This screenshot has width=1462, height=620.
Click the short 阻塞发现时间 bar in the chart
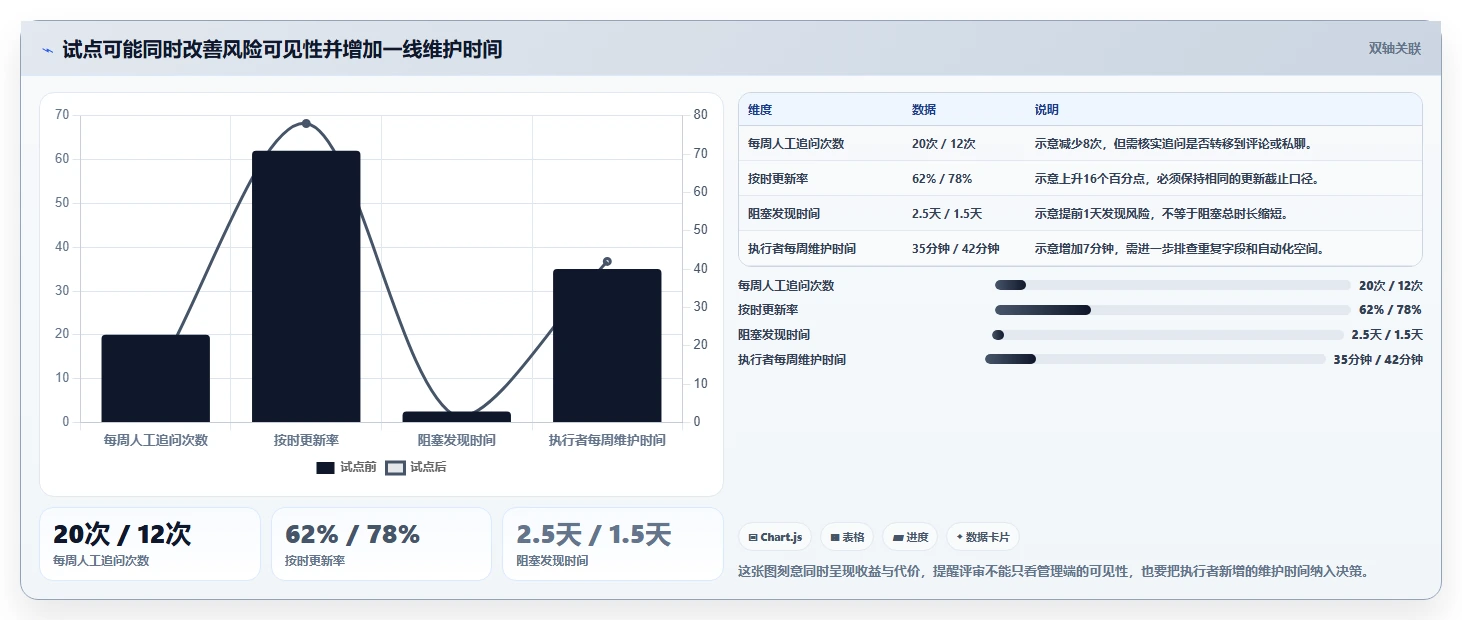[457, 417]
